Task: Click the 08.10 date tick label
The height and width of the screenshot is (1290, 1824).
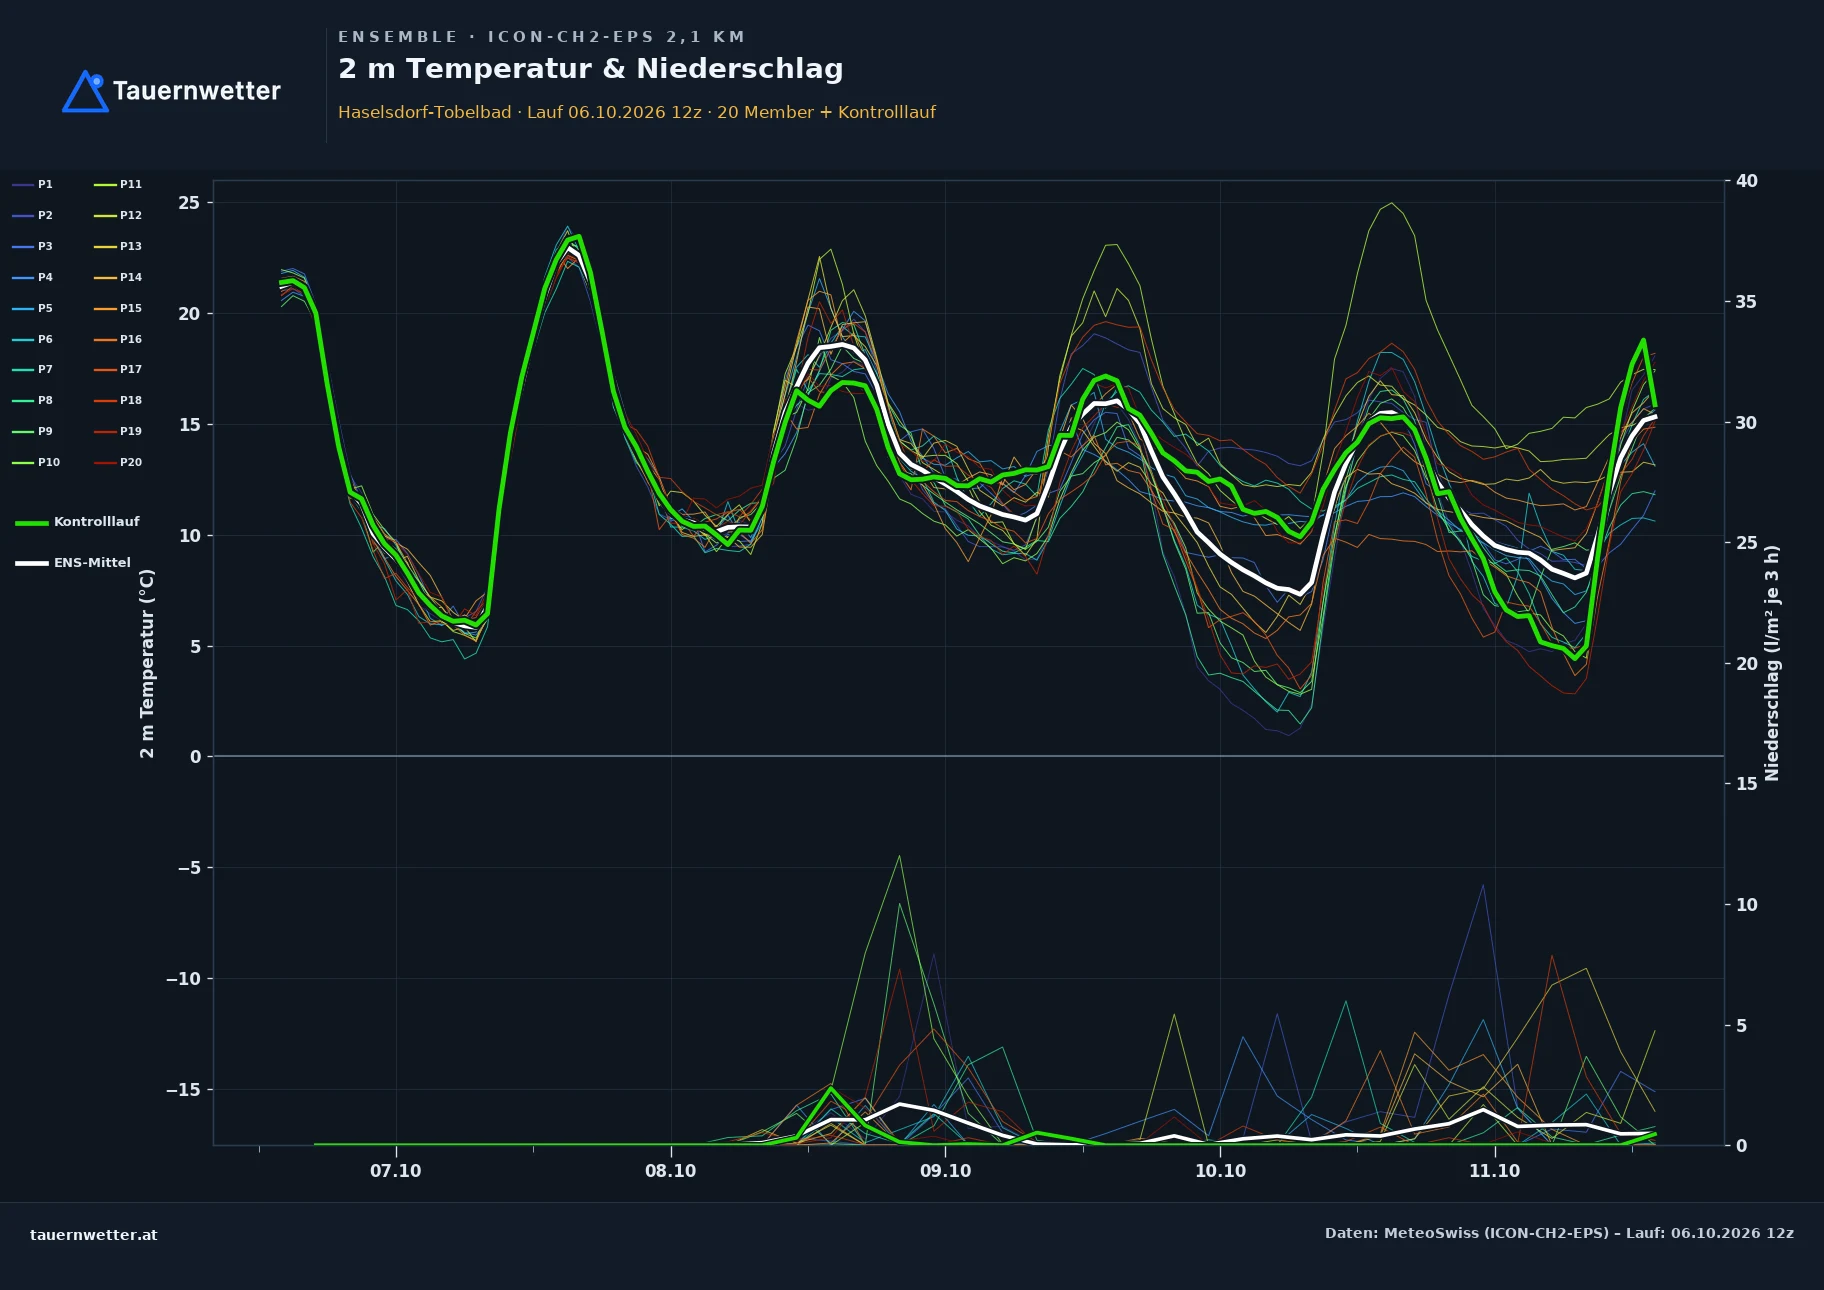Action: click(671, 1171)
